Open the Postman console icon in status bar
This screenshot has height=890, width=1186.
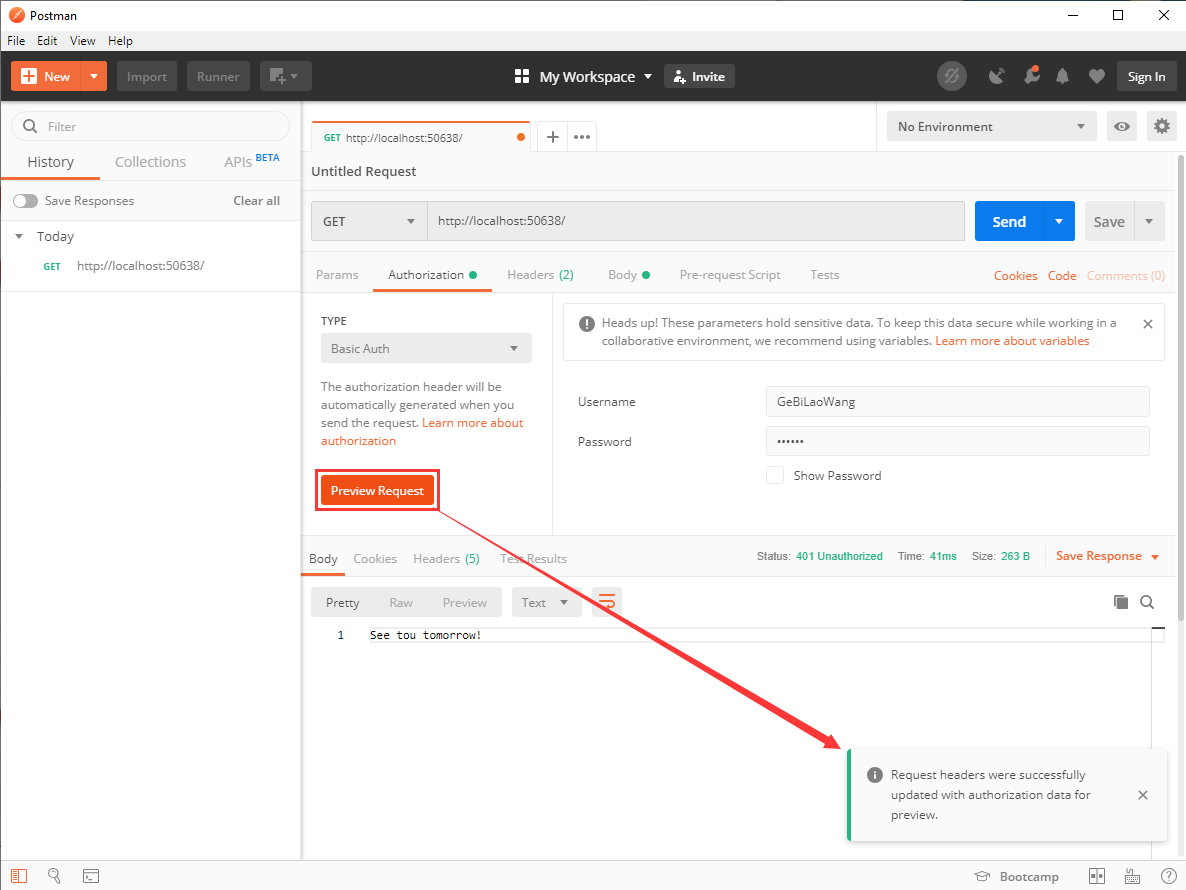[x=90, y=876]
